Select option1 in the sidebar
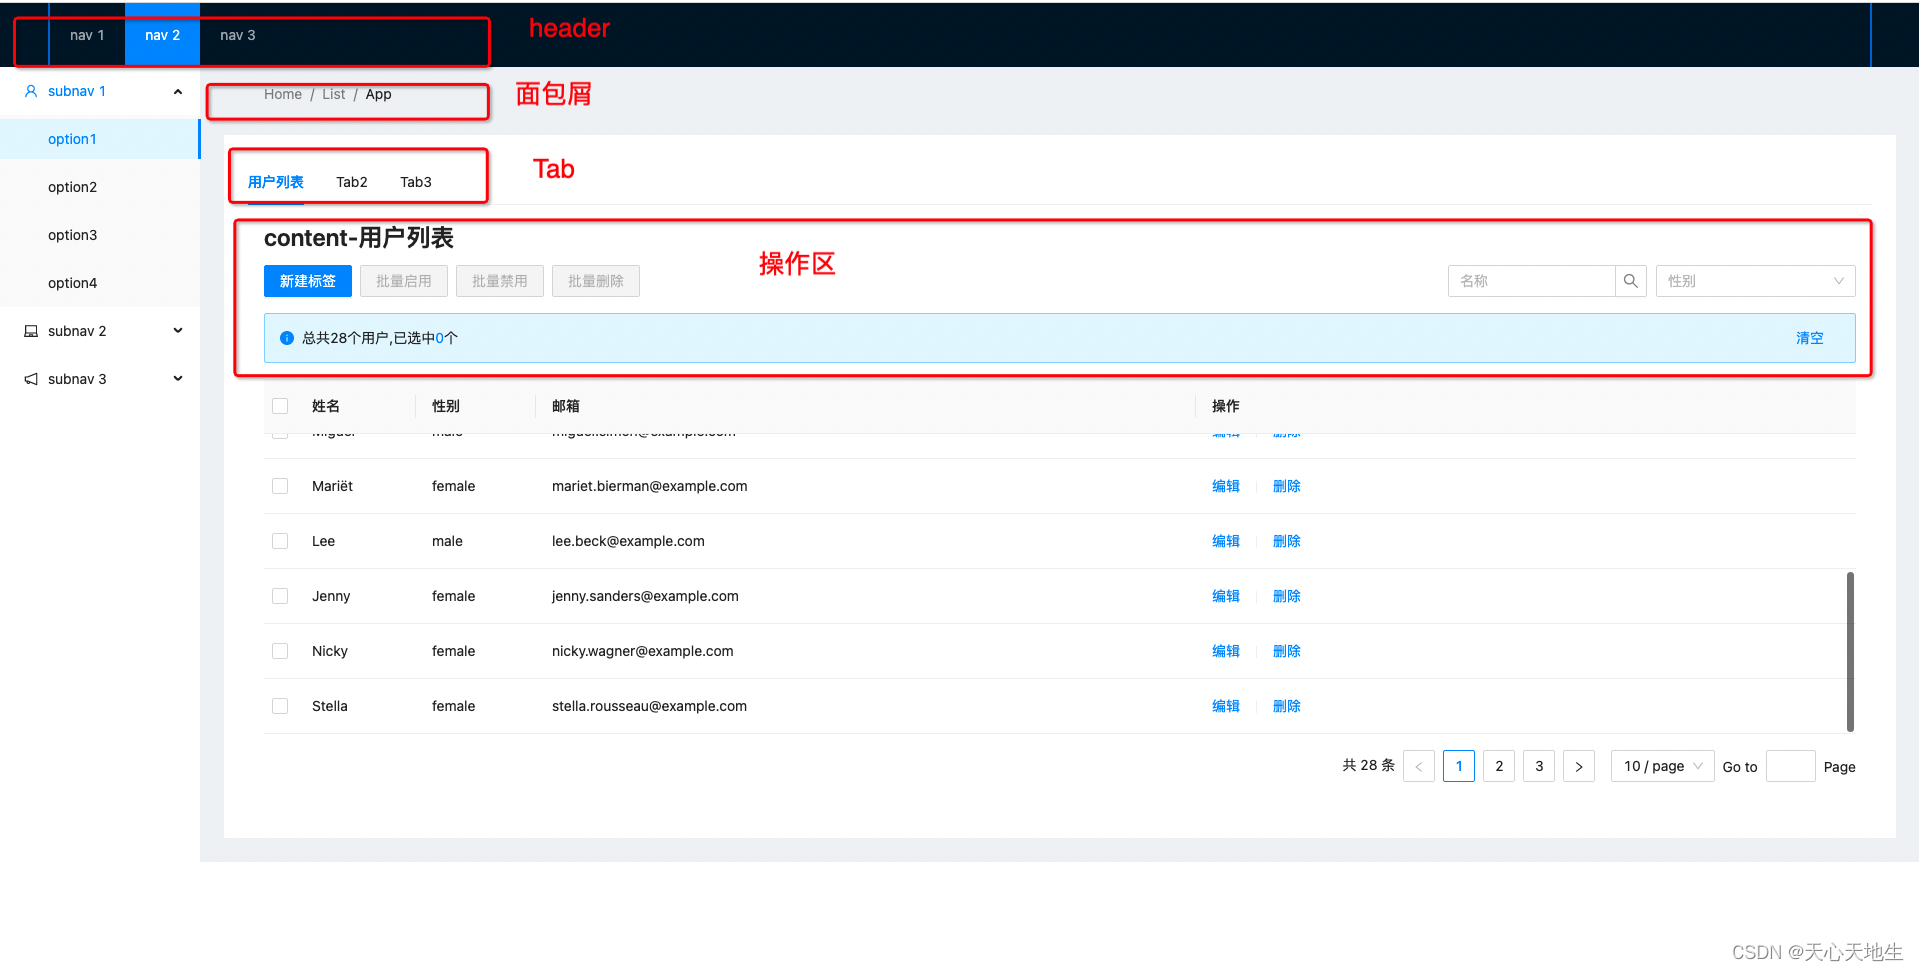Screen dimensions: 1919x971 (x=100, y=139)
